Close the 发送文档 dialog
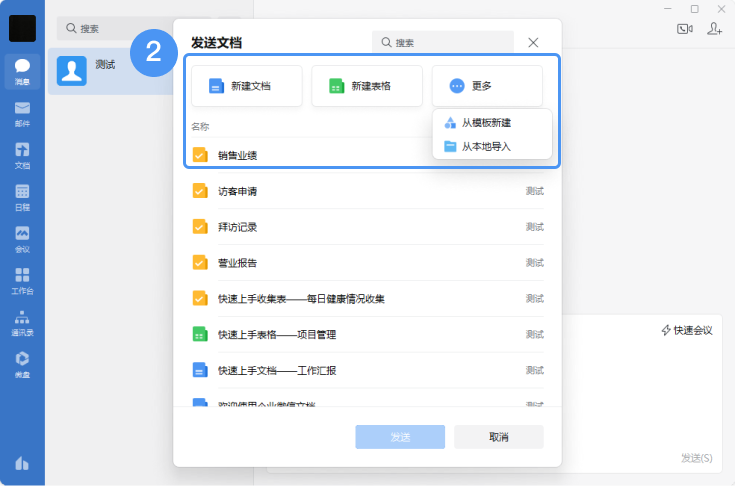The image size is (735, 486). tap(533, 42)
